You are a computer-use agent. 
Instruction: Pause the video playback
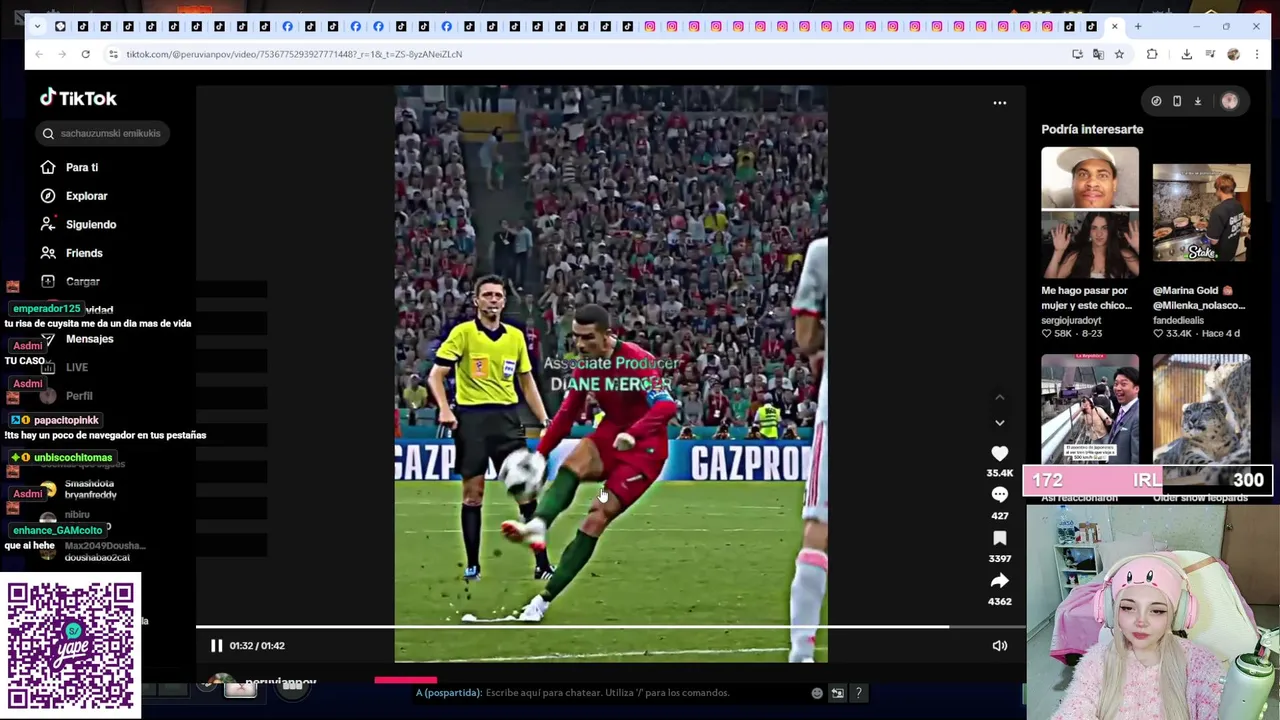point(216,646)
